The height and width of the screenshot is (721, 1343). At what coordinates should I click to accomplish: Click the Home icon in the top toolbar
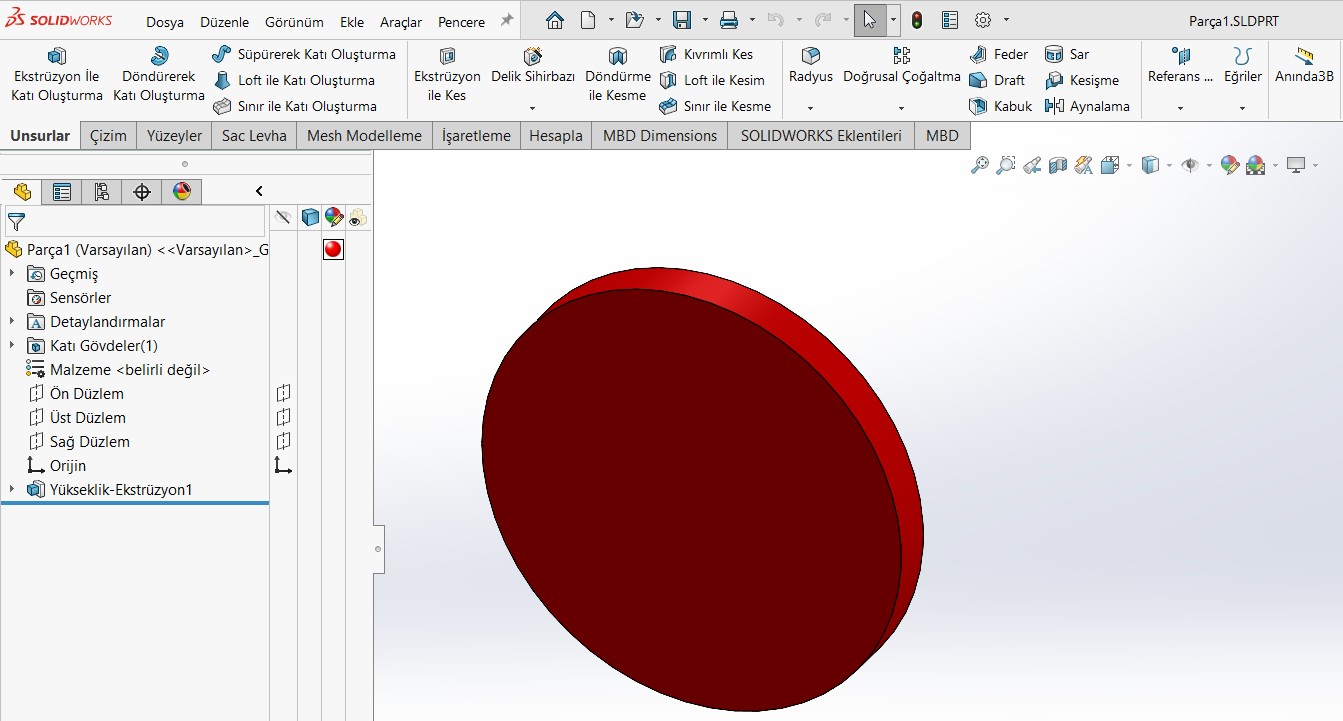555,20
